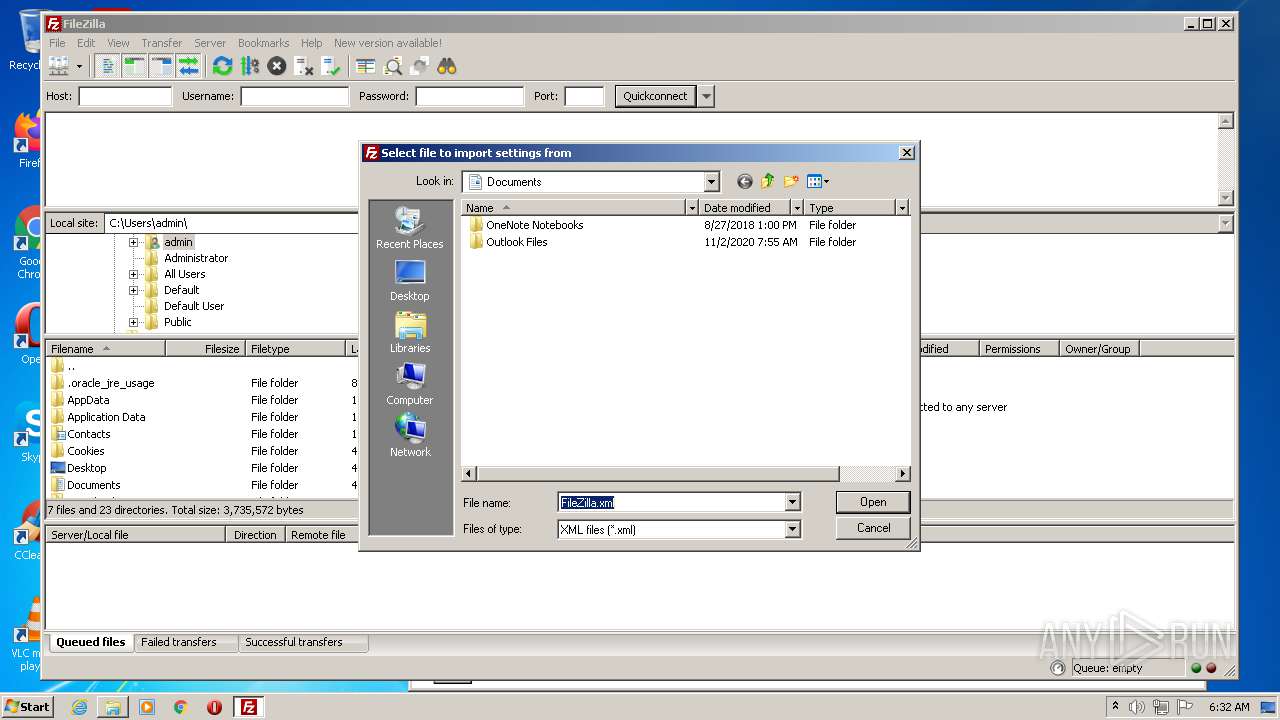The width and height of the screenshot is (1280, 720).
Task: Click the binoculars file search icon
Action: point(447,66)
